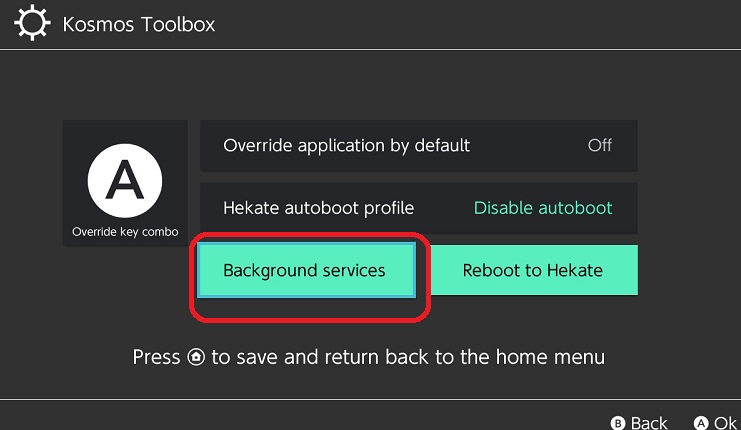
Task: Open Background services
Action: [304, 270]
